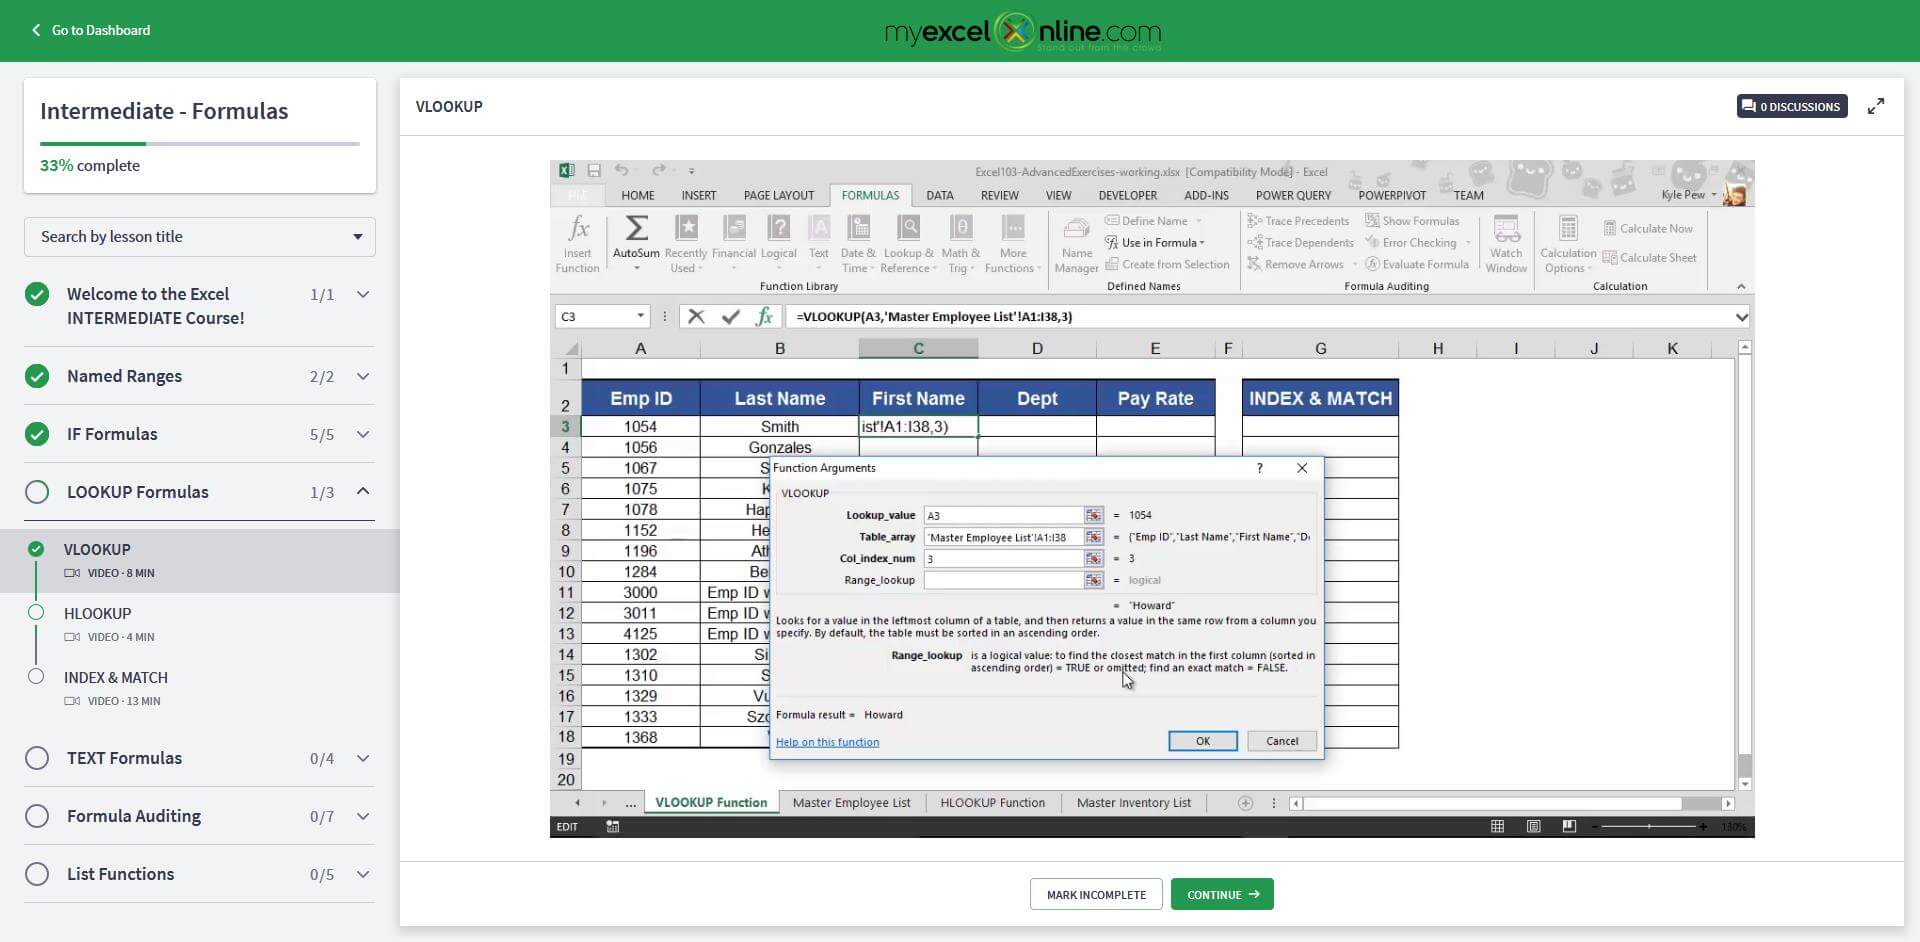Click Trace Dependents in Formula Auditing
This screenshot has height=942, width=1920.
click(x=1300, y=243)
